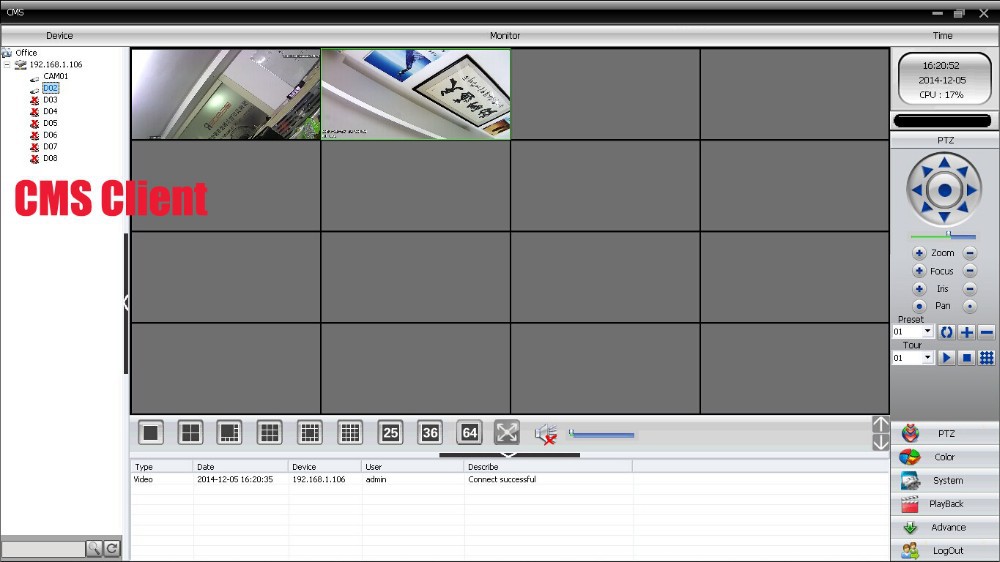1000x562 pixels.
Task: Start Pan with the left button
Action: 919,306
